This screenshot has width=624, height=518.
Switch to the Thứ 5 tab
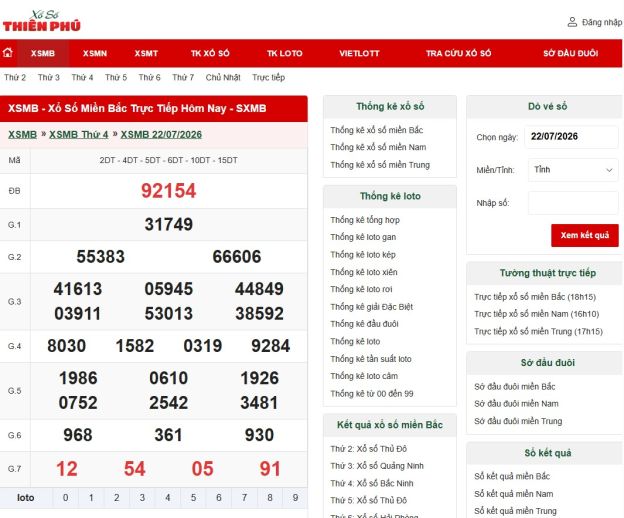pyautogui.click(x=116, y=77)
